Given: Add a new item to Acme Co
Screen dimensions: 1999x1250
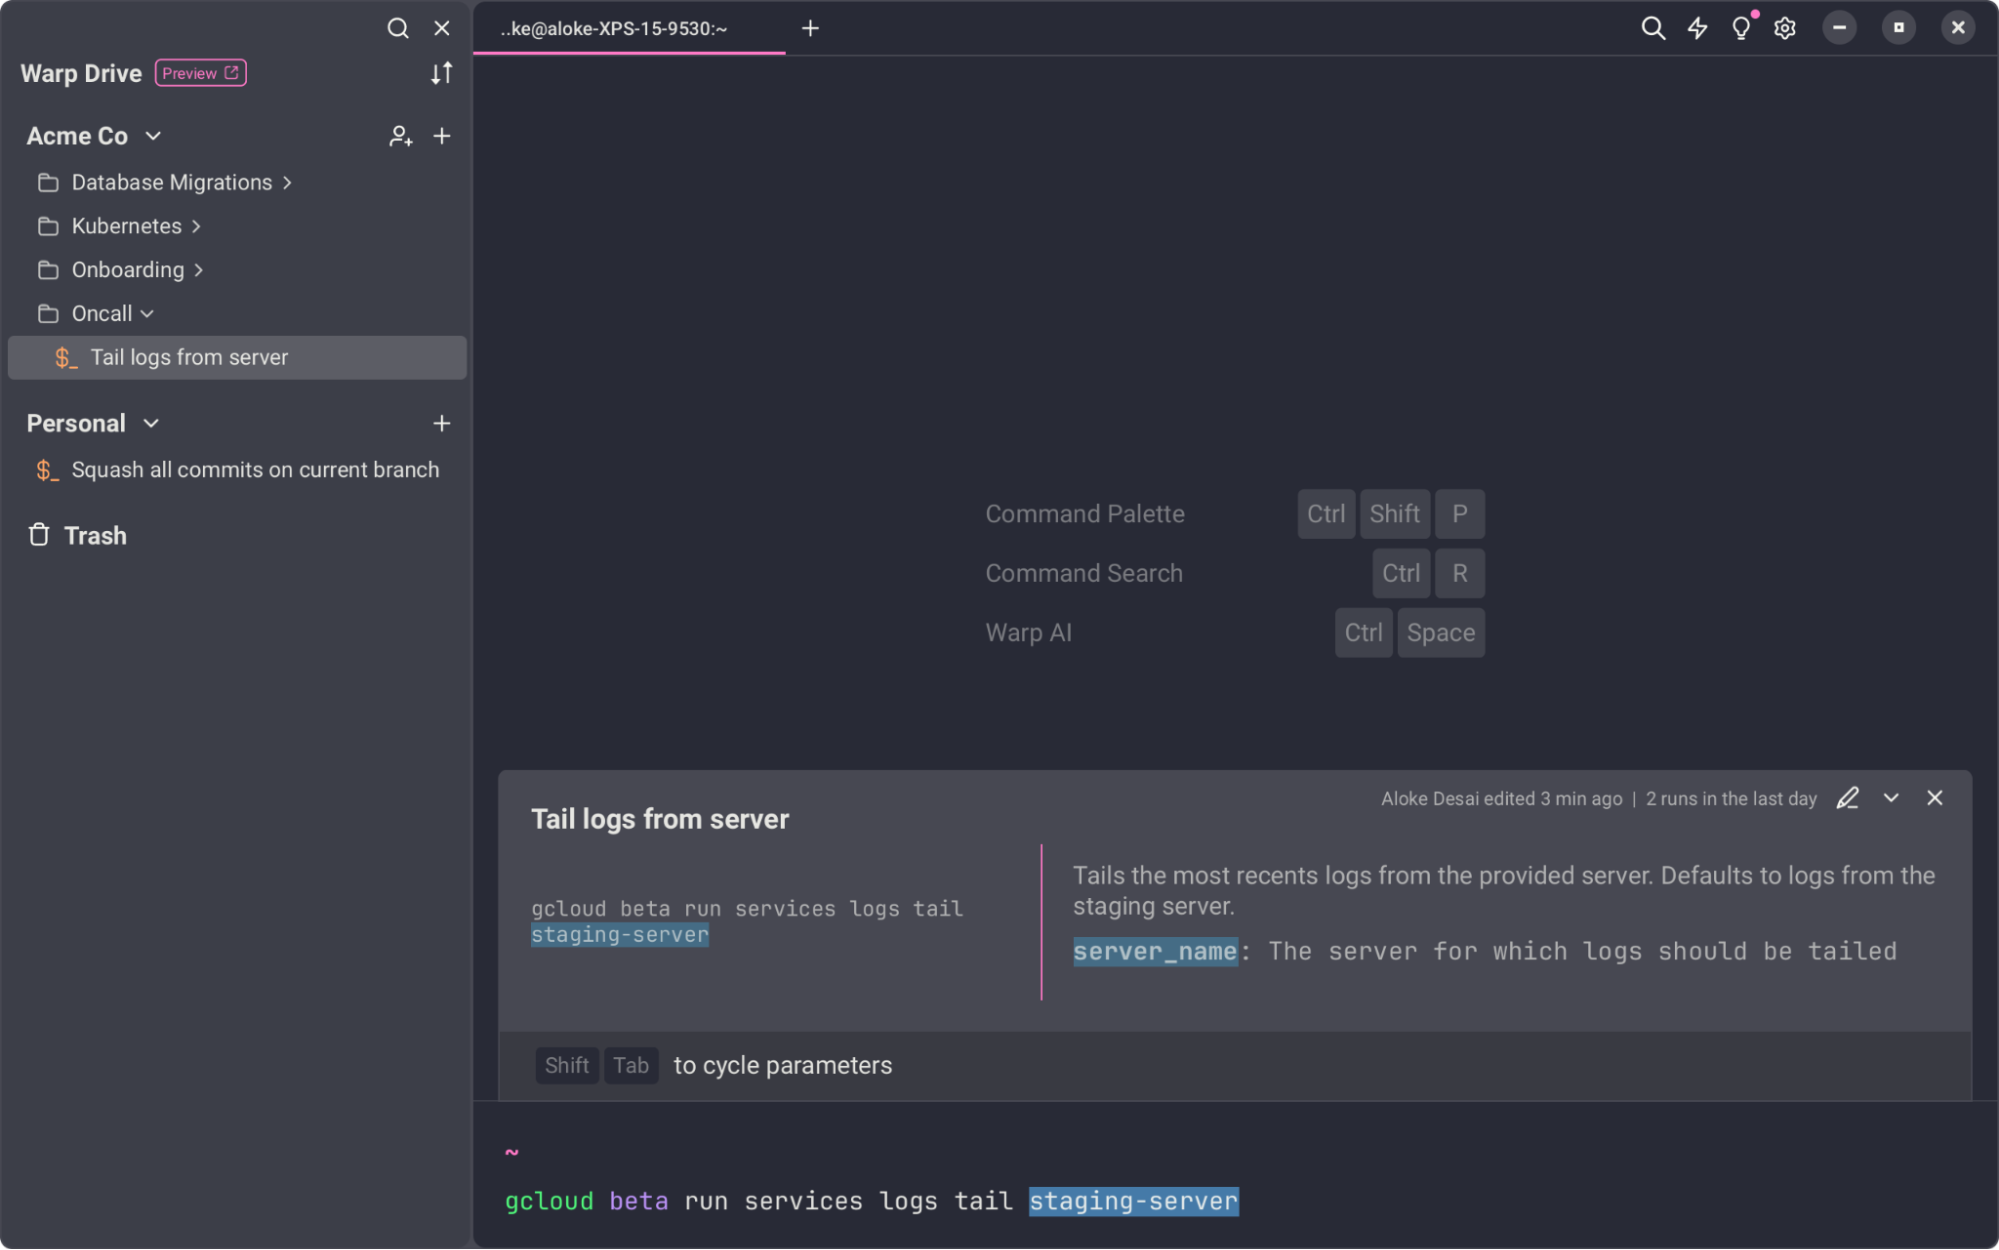Looking at the screenshot, I should point(441,136).
